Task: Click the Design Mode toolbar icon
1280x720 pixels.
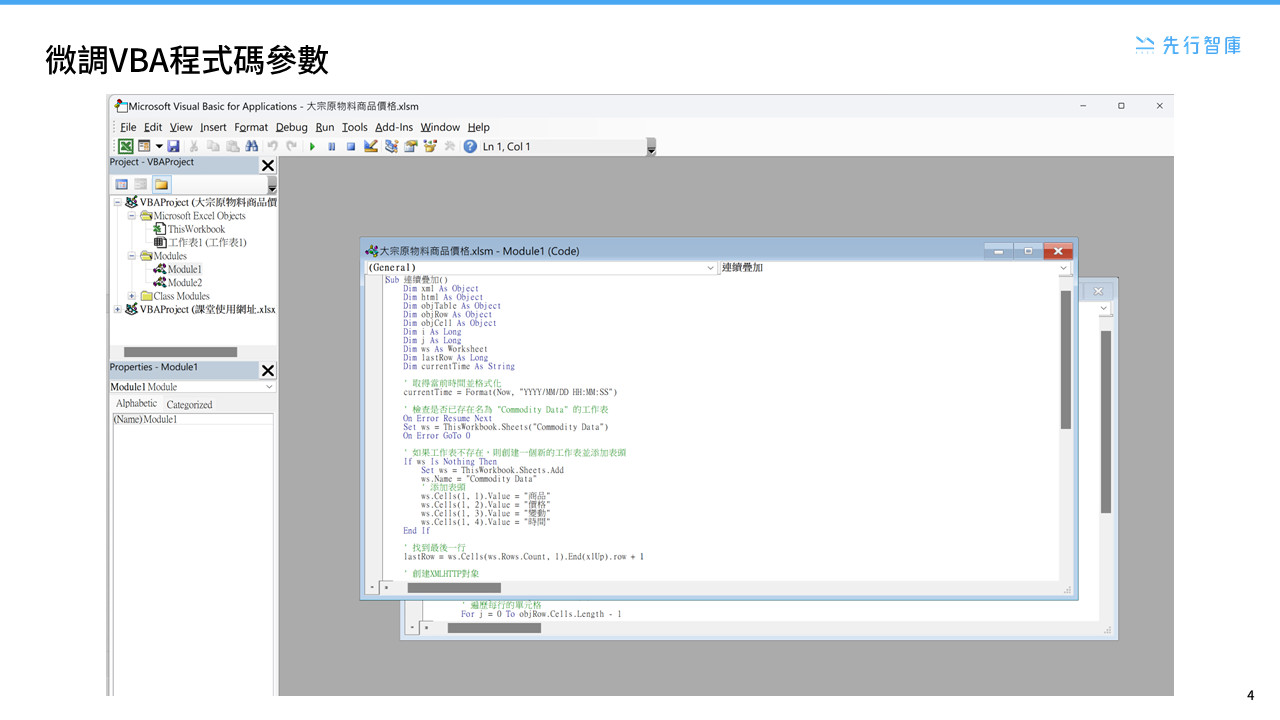Action: point(370,146)
